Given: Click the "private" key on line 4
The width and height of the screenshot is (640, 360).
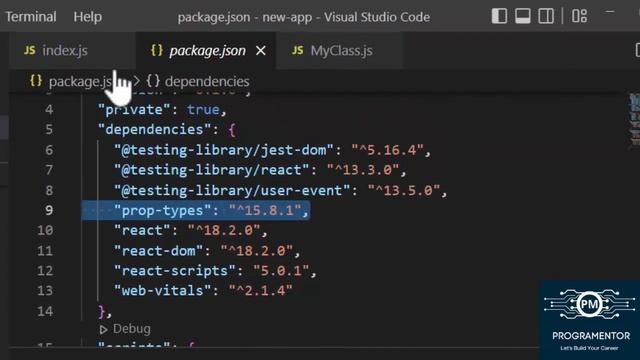Looking at the screenshot, I should coord(134,109).
